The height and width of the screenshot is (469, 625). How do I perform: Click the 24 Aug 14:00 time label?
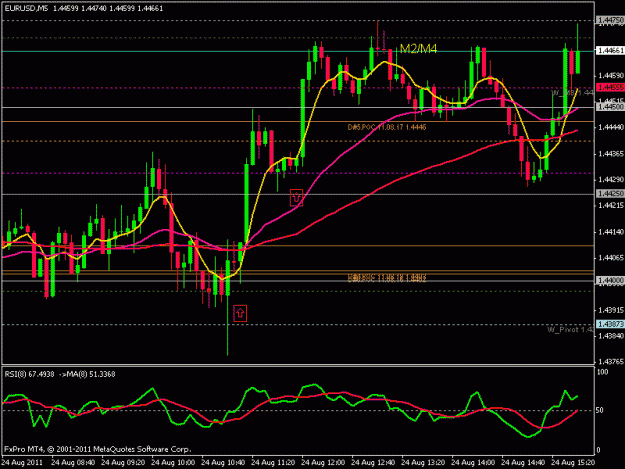473,463
